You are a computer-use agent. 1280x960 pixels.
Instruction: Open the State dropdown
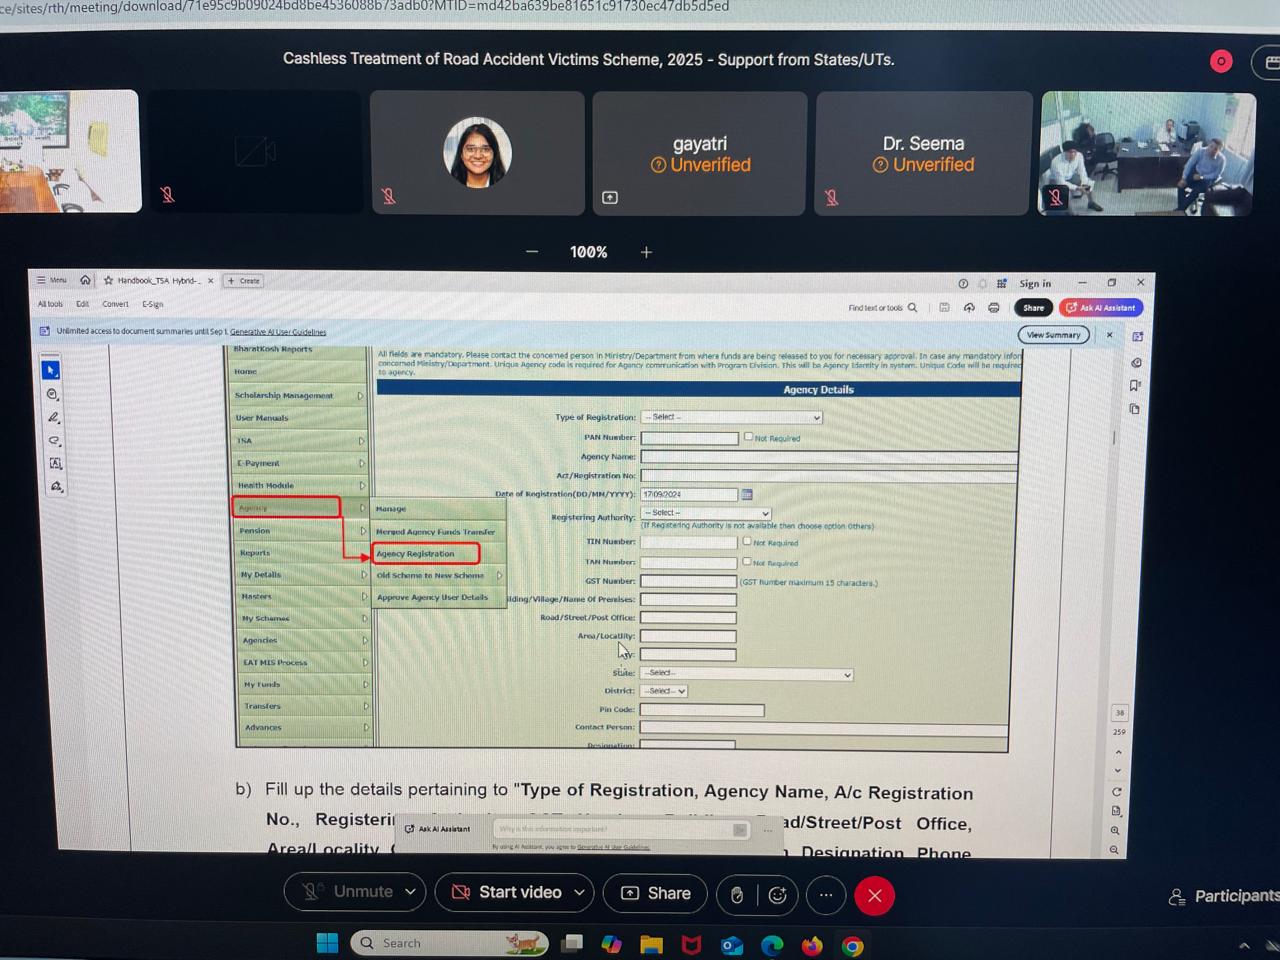coord(746,673)
